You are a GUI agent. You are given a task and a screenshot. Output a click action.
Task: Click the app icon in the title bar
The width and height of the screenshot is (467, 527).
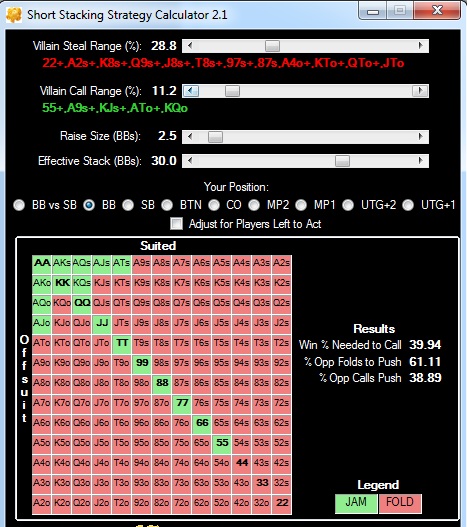[x=14, y=15]
